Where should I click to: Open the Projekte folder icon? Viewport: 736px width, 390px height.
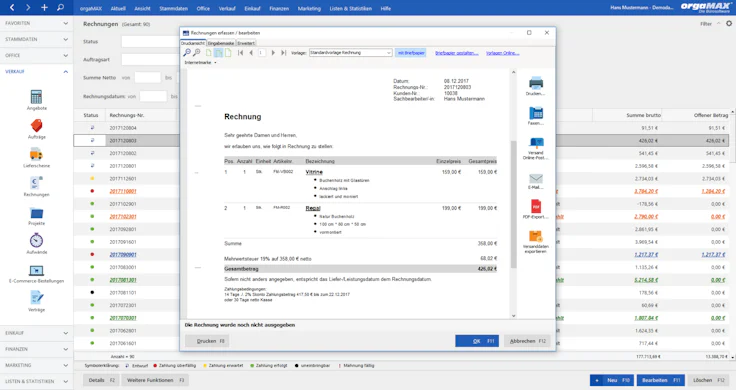point(36,213)
